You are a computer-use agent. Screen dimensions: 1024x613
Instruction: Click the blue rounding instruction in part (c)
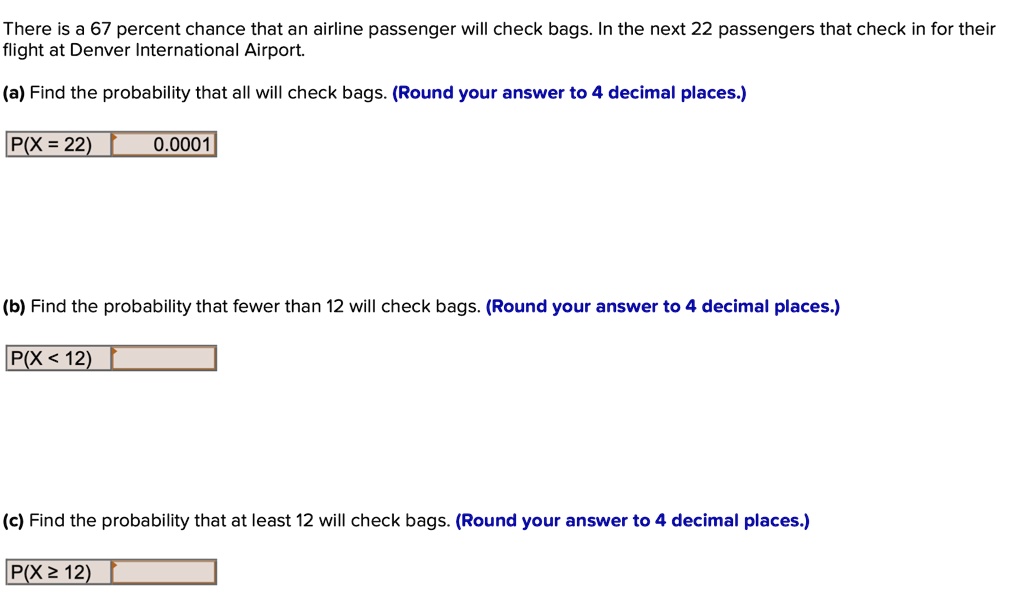tap(633, 520)
